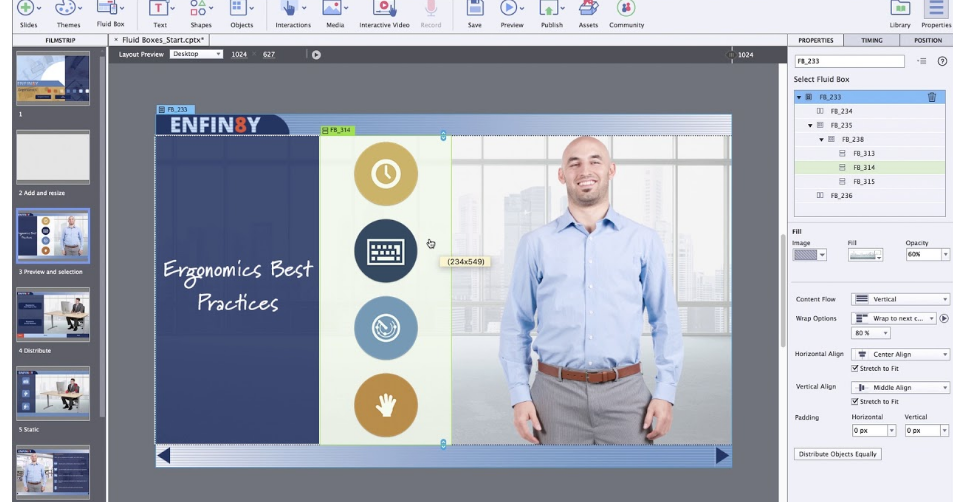Image resolution: width=953 pixels, height=502 pixels.
Task: Open the Interactions toolbar button
Action: coord(292,13)
